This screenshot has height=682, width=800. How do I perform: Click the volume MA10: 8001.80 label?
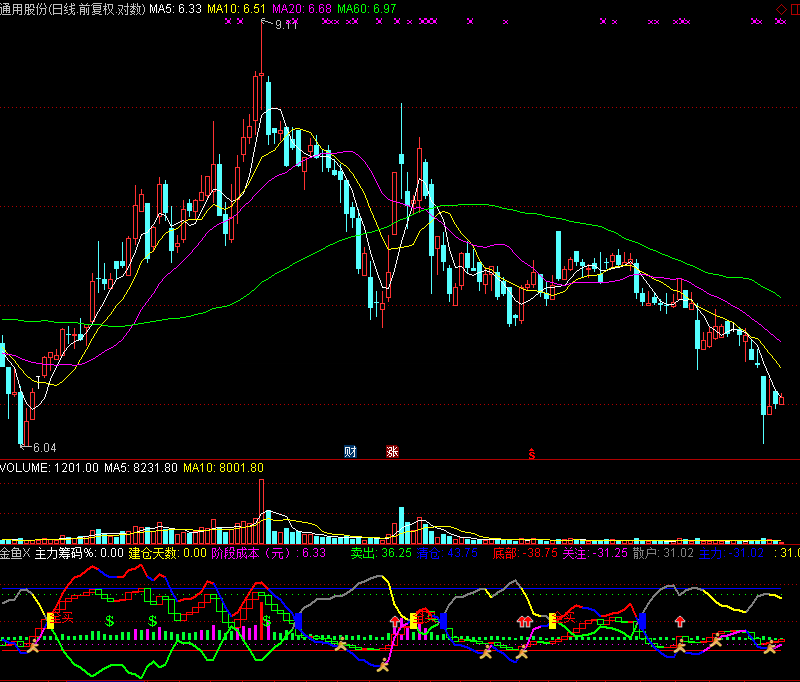point(223,468)
